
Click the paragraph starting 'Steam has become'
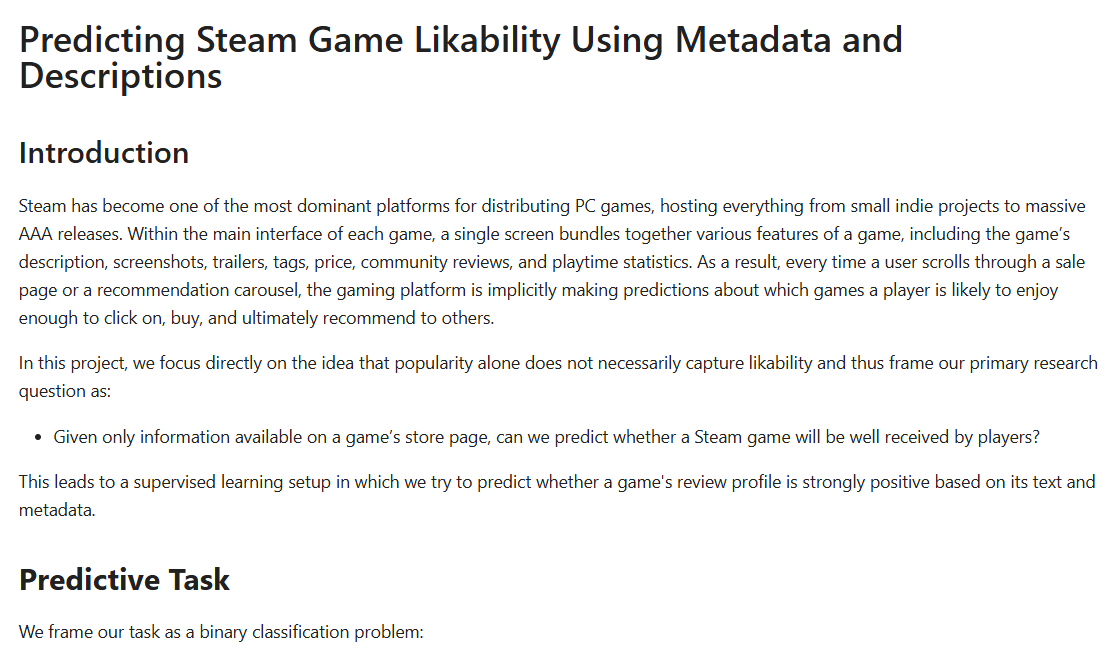click(552, 262)
